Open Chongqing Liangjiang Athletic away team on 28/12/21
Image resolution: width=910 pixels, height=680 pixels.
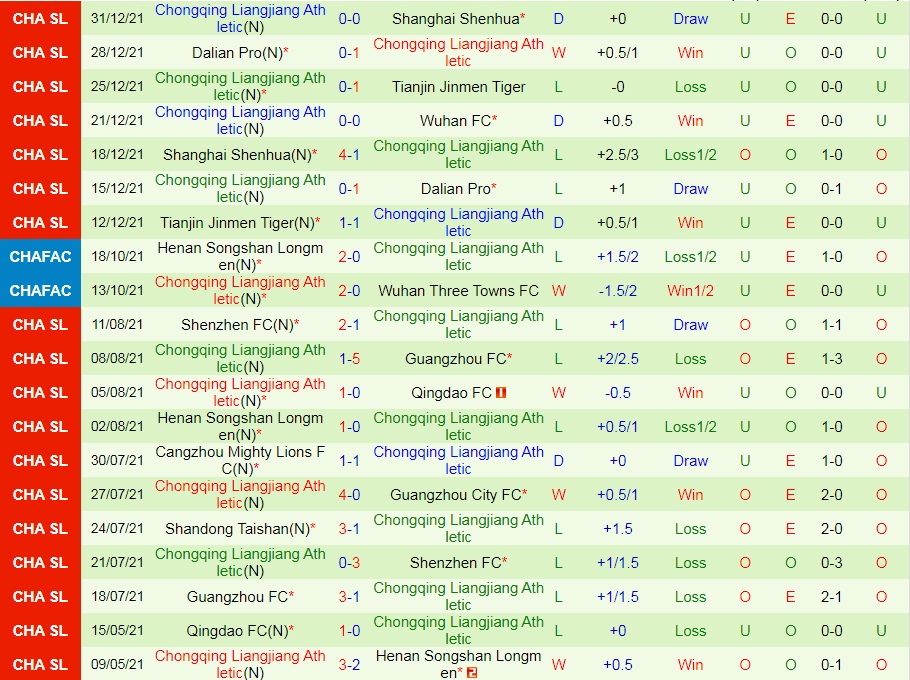pyautogui.click(x=458, y=53)
